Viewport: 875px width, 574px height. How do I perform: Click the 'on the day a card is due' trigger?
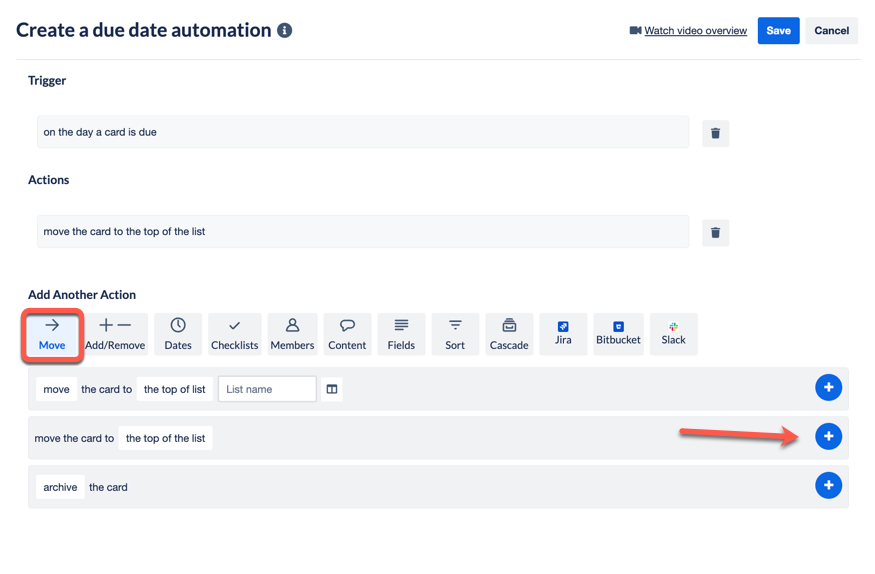363,132
